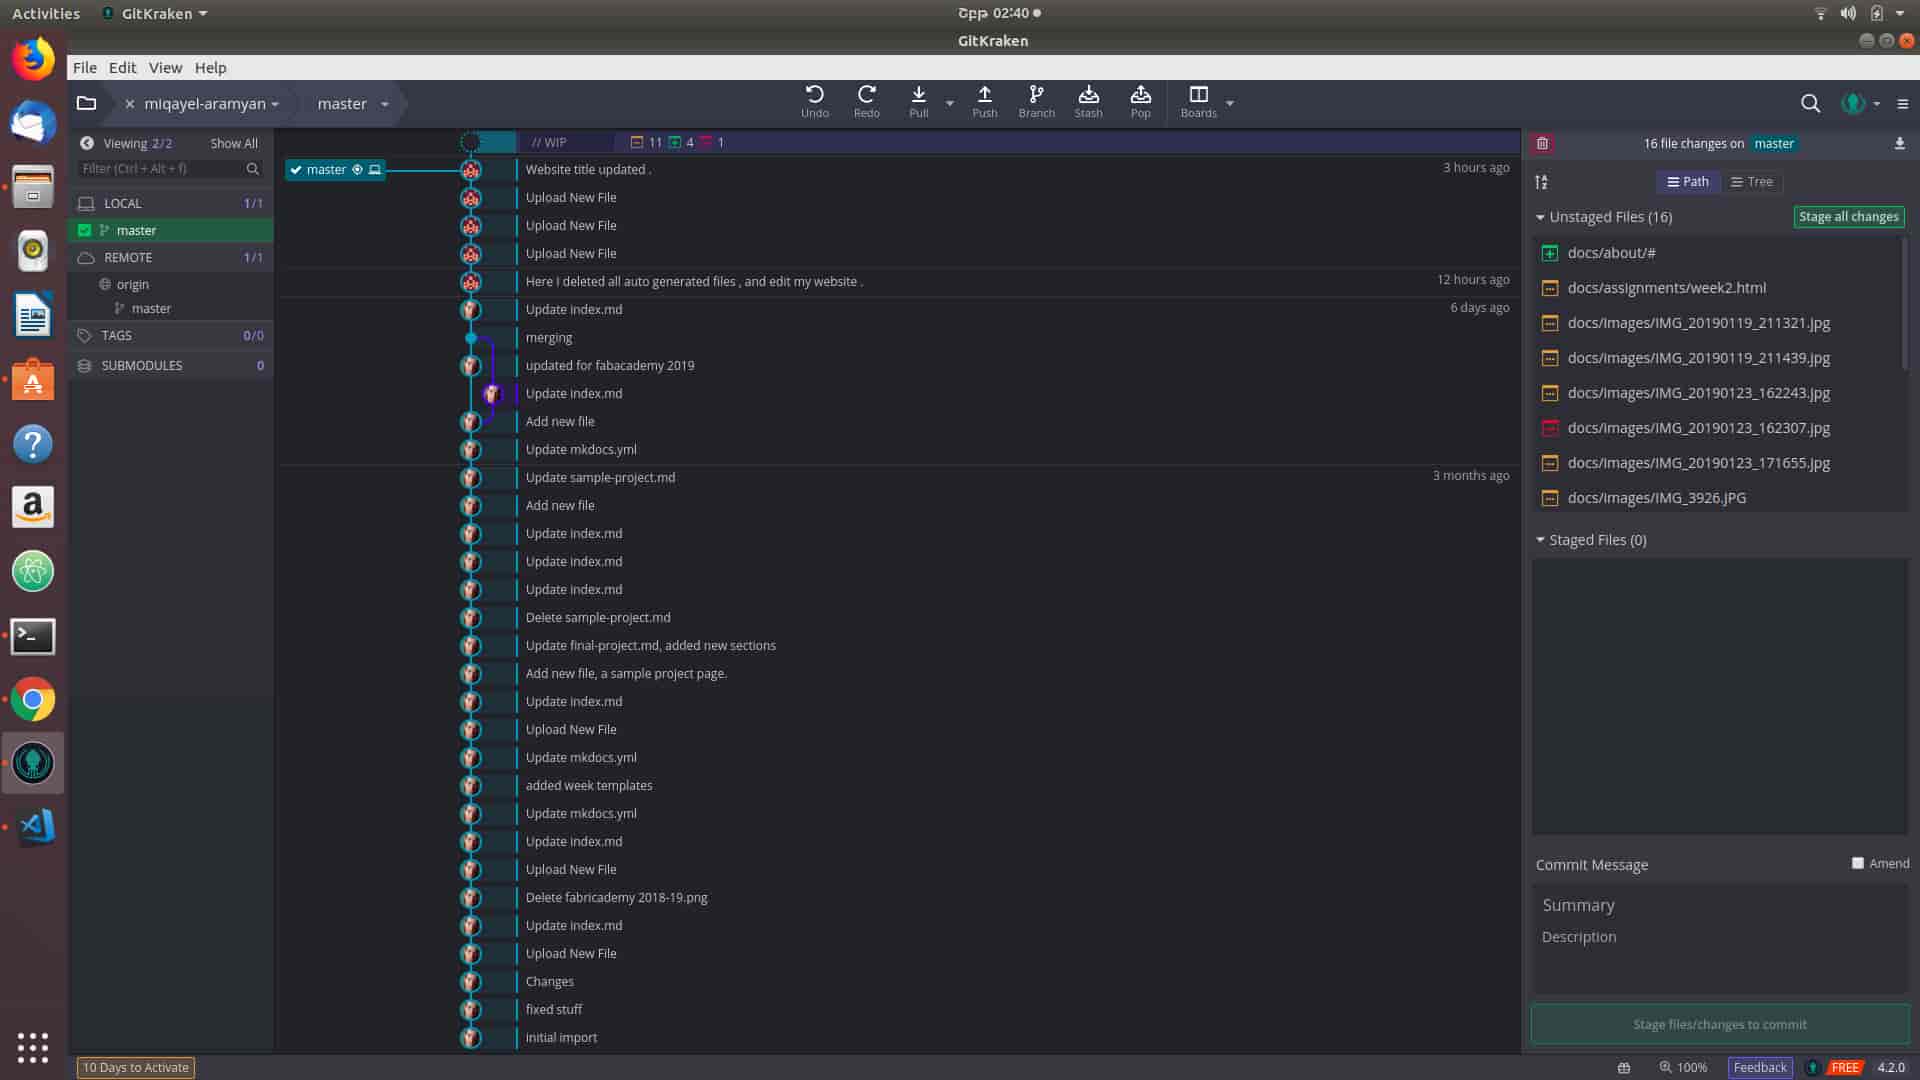Enable the Amend checkbox
The width and height of the screenshot is (1920, 1080).
pos(1857,863)
